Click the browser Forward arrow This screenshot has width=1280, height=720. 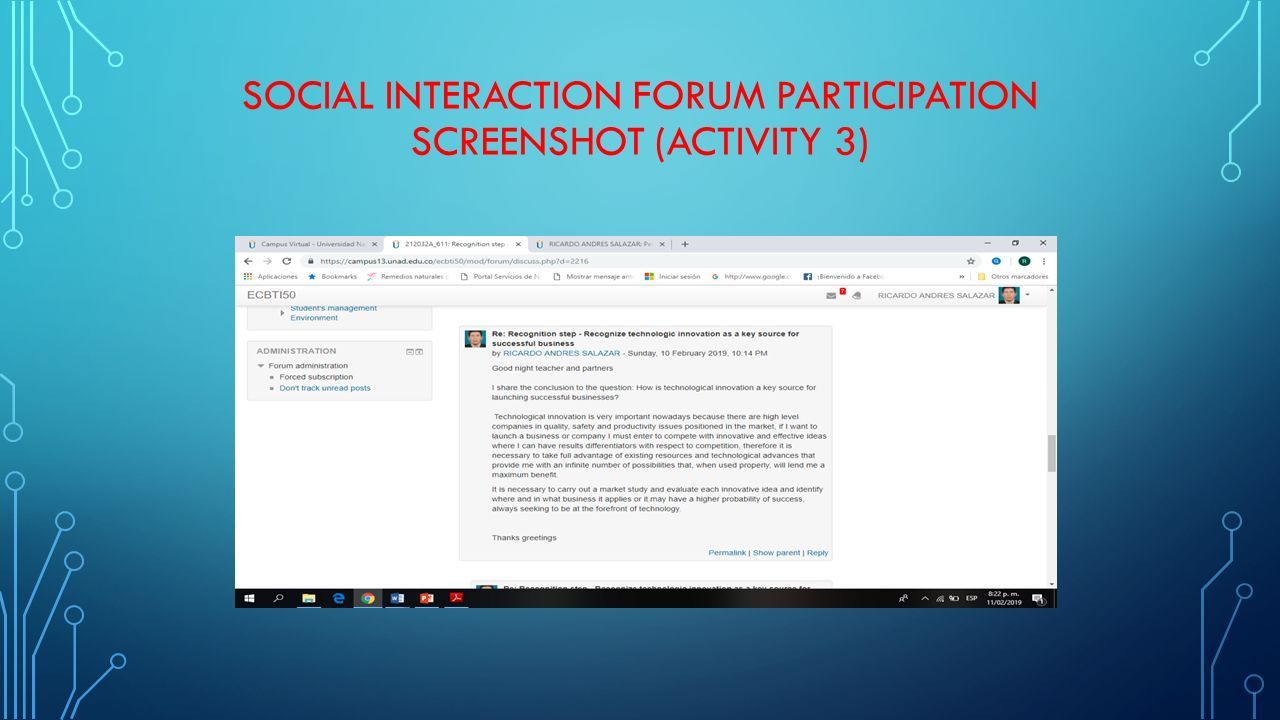pos(267,261)
